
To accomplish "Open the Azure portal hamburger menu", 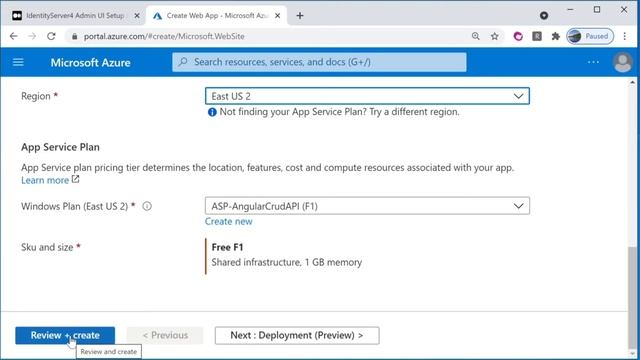I will 18,62.
